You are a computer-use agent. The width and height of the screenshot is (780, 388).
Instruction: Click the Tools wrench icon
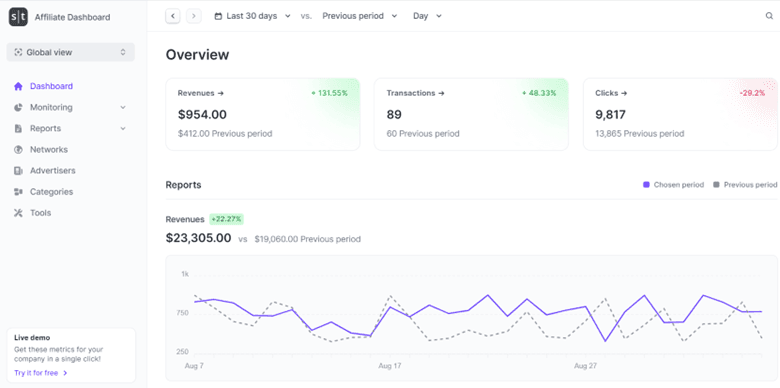pos(18,213)
